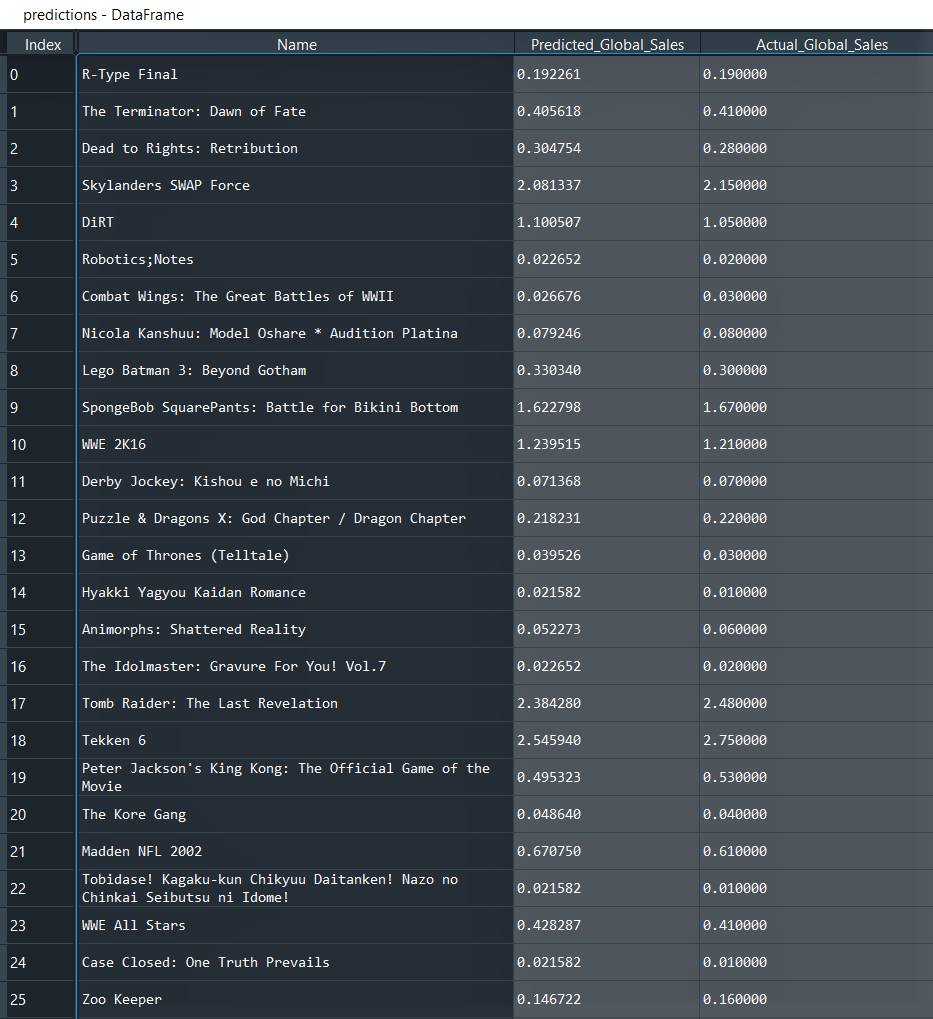Select predicted value 1.239515

coord(606,445)
